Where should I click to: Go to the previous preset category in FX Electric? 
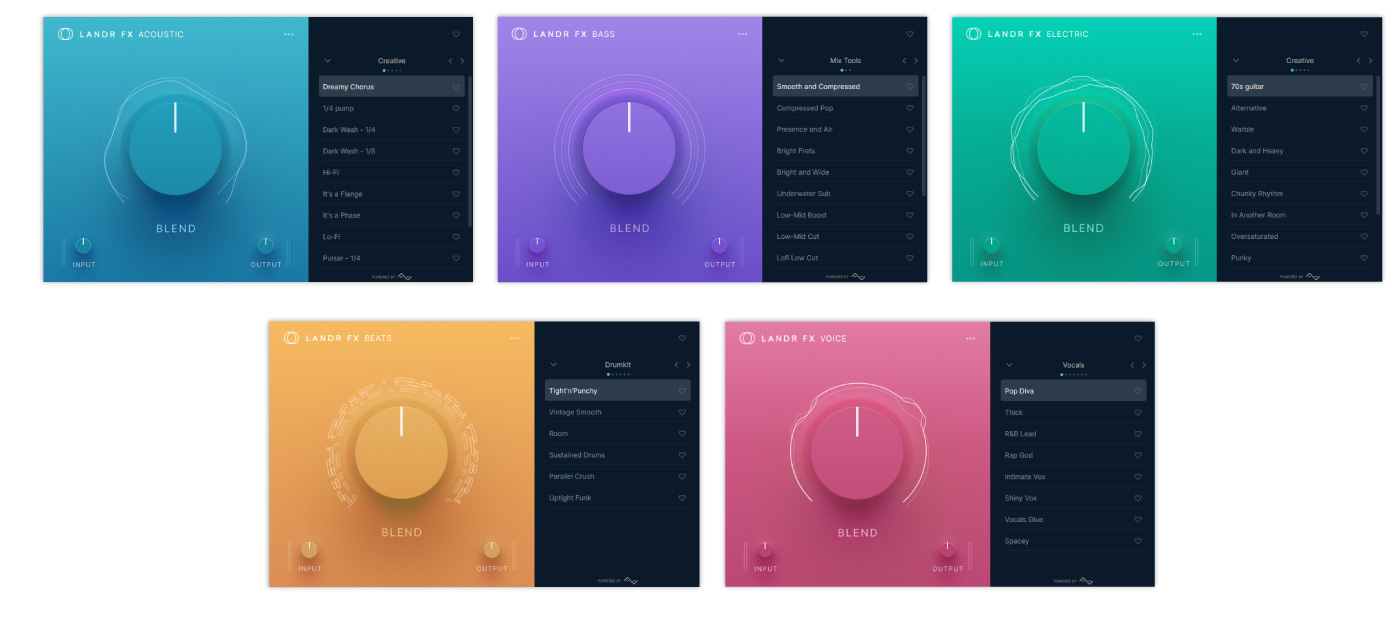pos(1358,61)
